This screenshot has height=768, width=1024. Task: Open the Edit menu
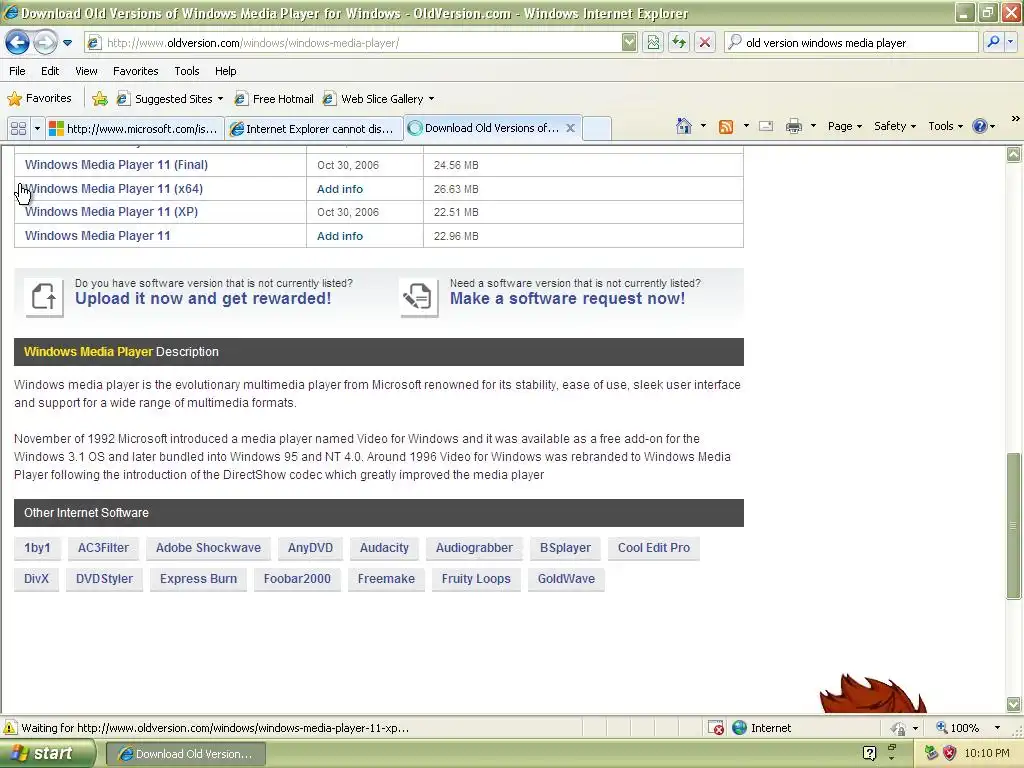[50, 71]
